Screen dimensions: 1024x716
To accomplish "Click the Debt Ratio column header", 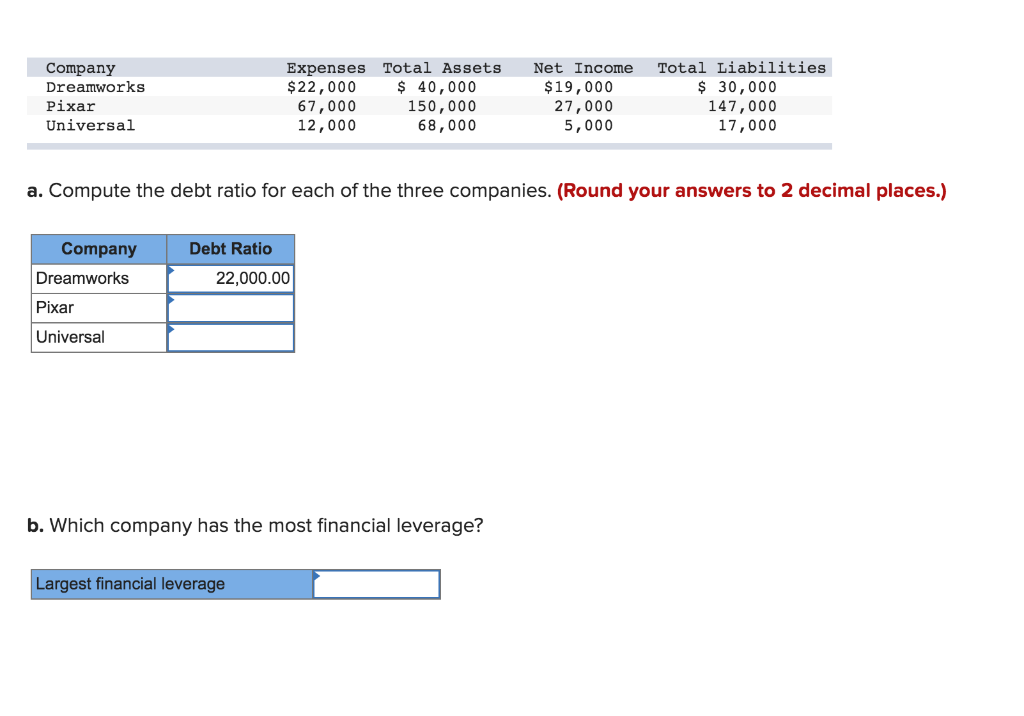I will click(x=231, y=249).
